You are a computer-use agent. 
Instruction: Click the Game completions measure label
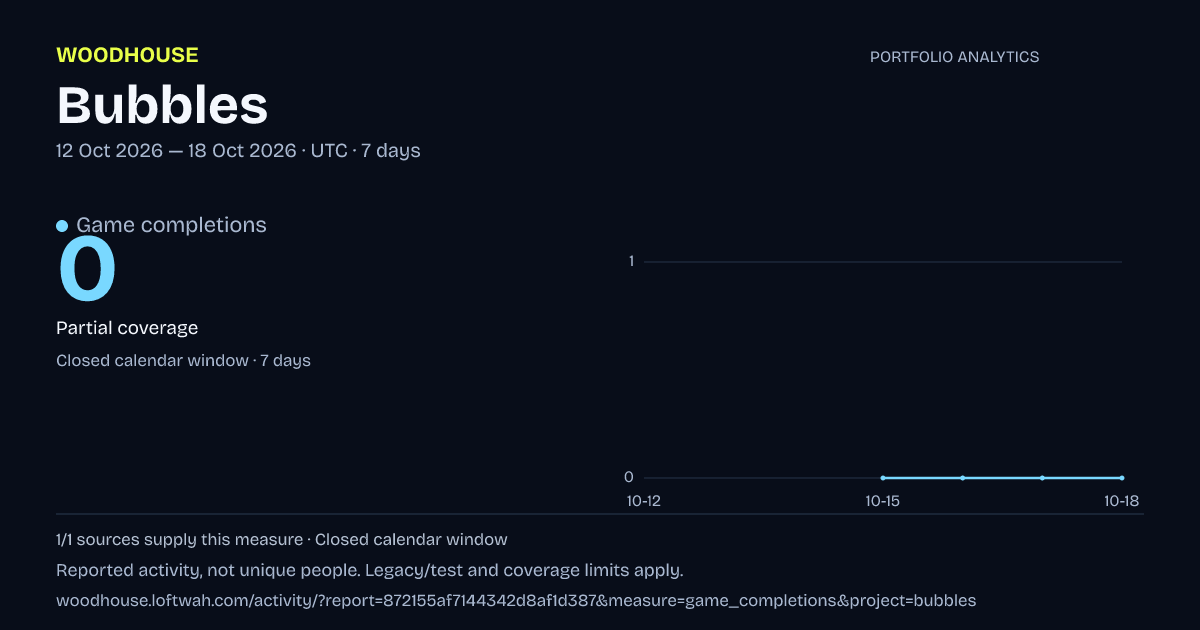(171, 225)
